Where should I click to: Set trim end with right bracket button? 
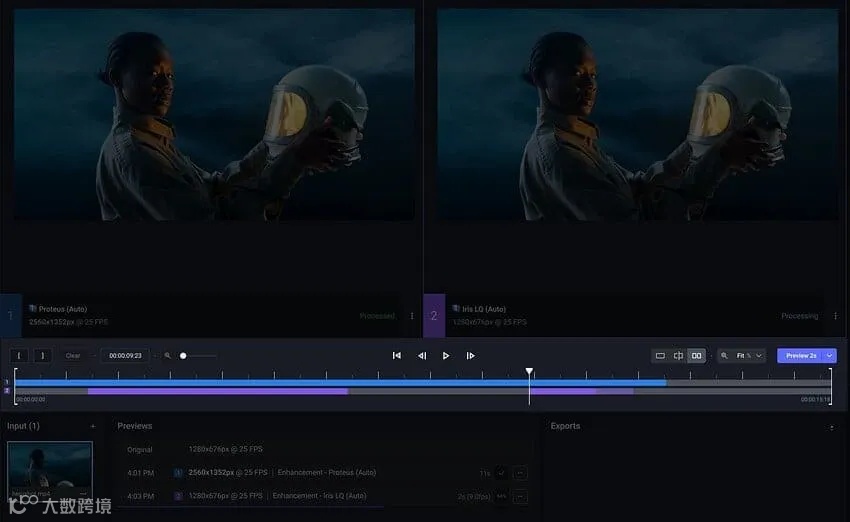(x=42, y=356)
